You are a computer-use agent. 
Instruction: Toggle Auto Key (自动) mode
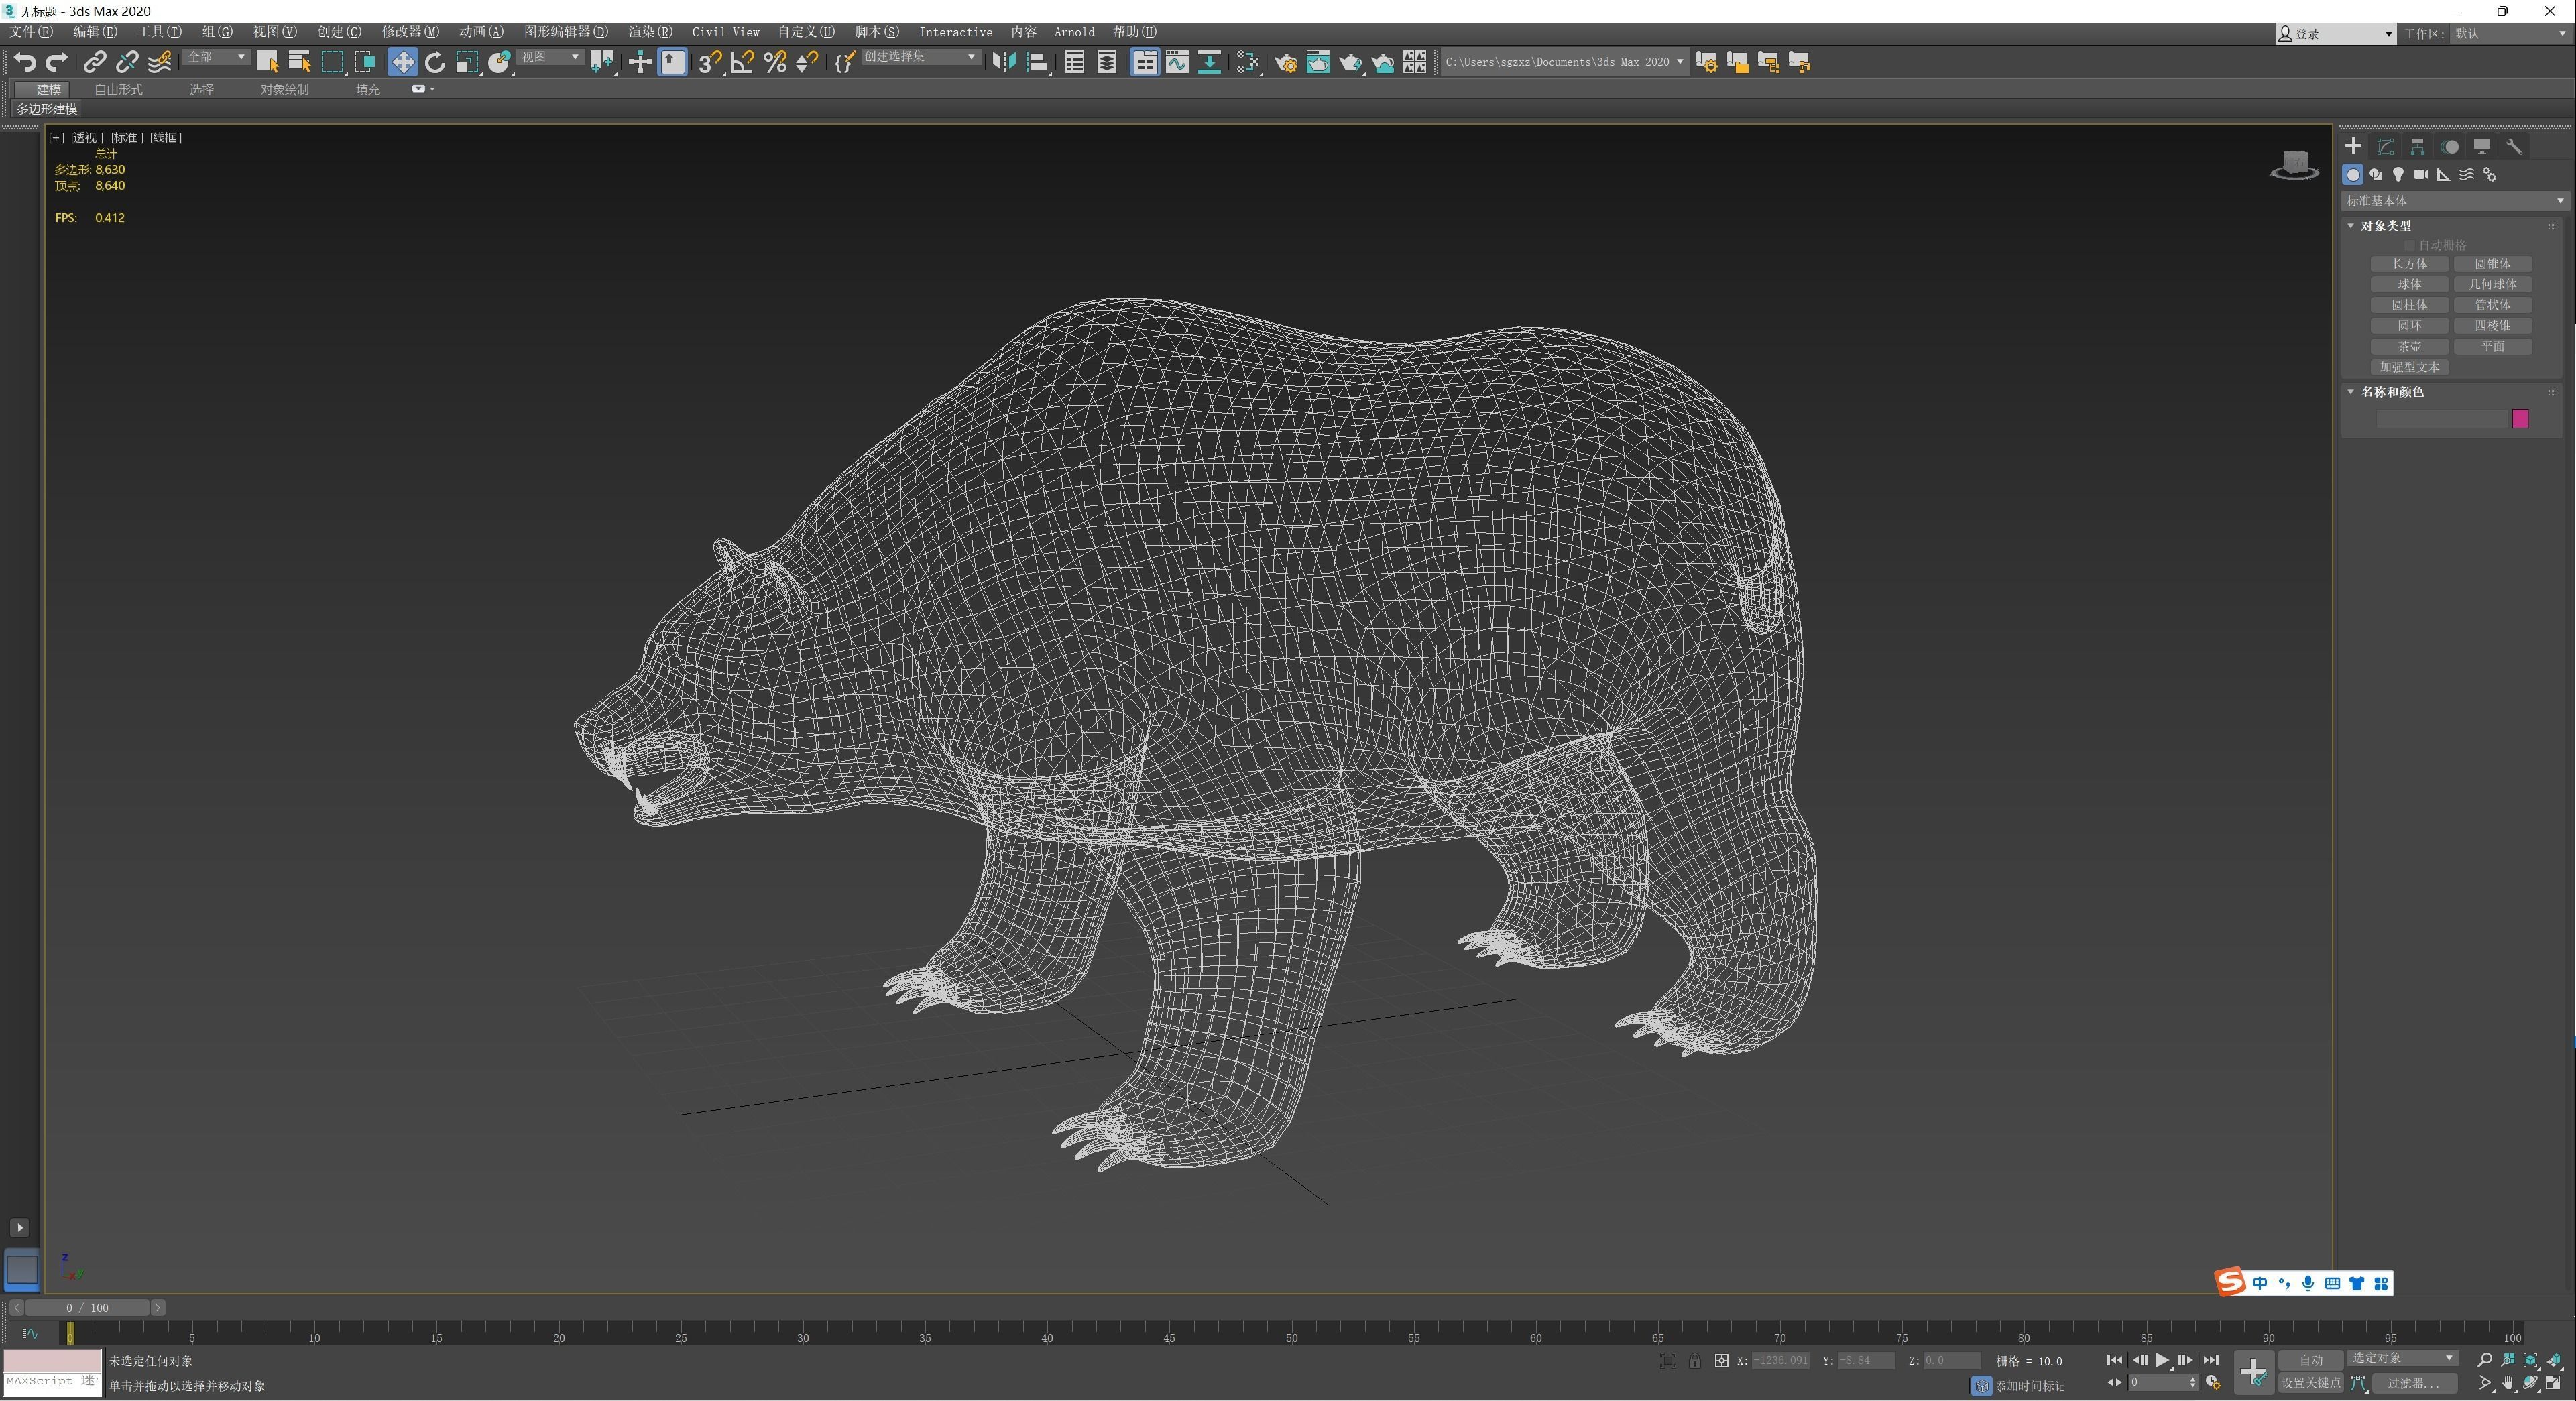[2310, 1360]
